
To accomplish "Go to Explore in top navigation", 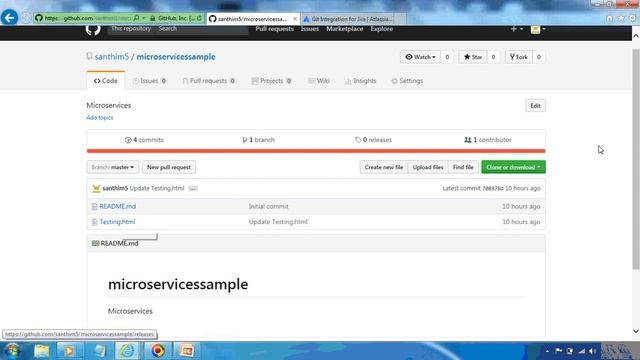I will point(382,29).
